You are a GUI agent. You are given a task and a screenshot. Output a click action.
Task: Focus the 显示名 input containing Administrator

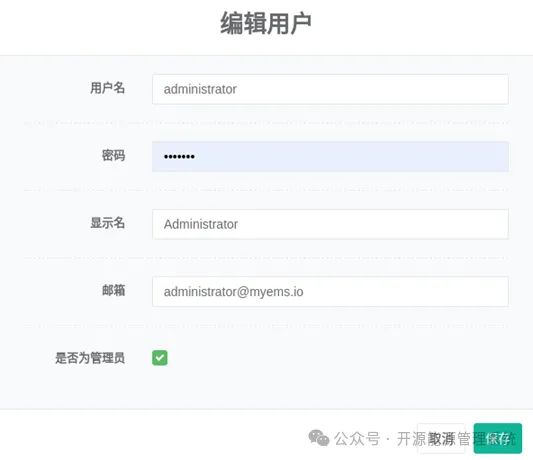click(x=330, y=224)
